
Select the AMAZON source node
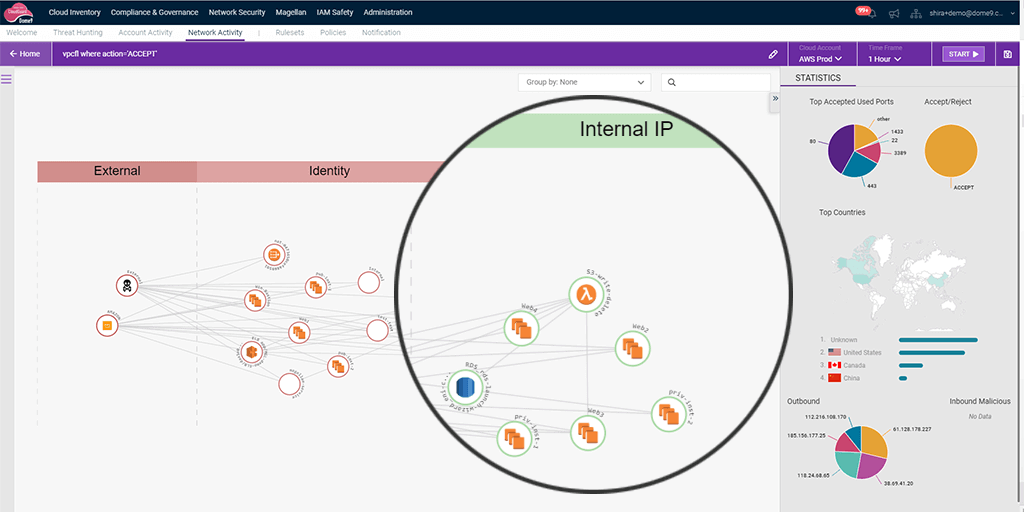107,325
